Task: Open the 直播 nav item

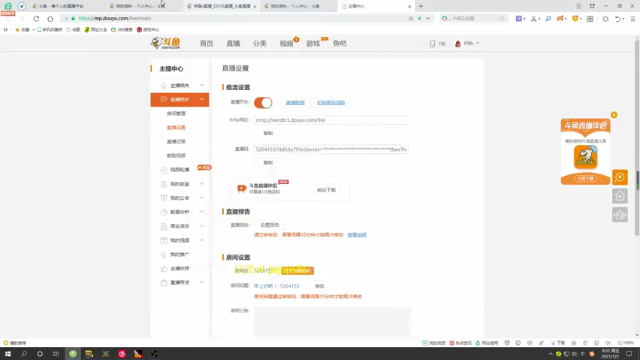Action: point(233,43)
